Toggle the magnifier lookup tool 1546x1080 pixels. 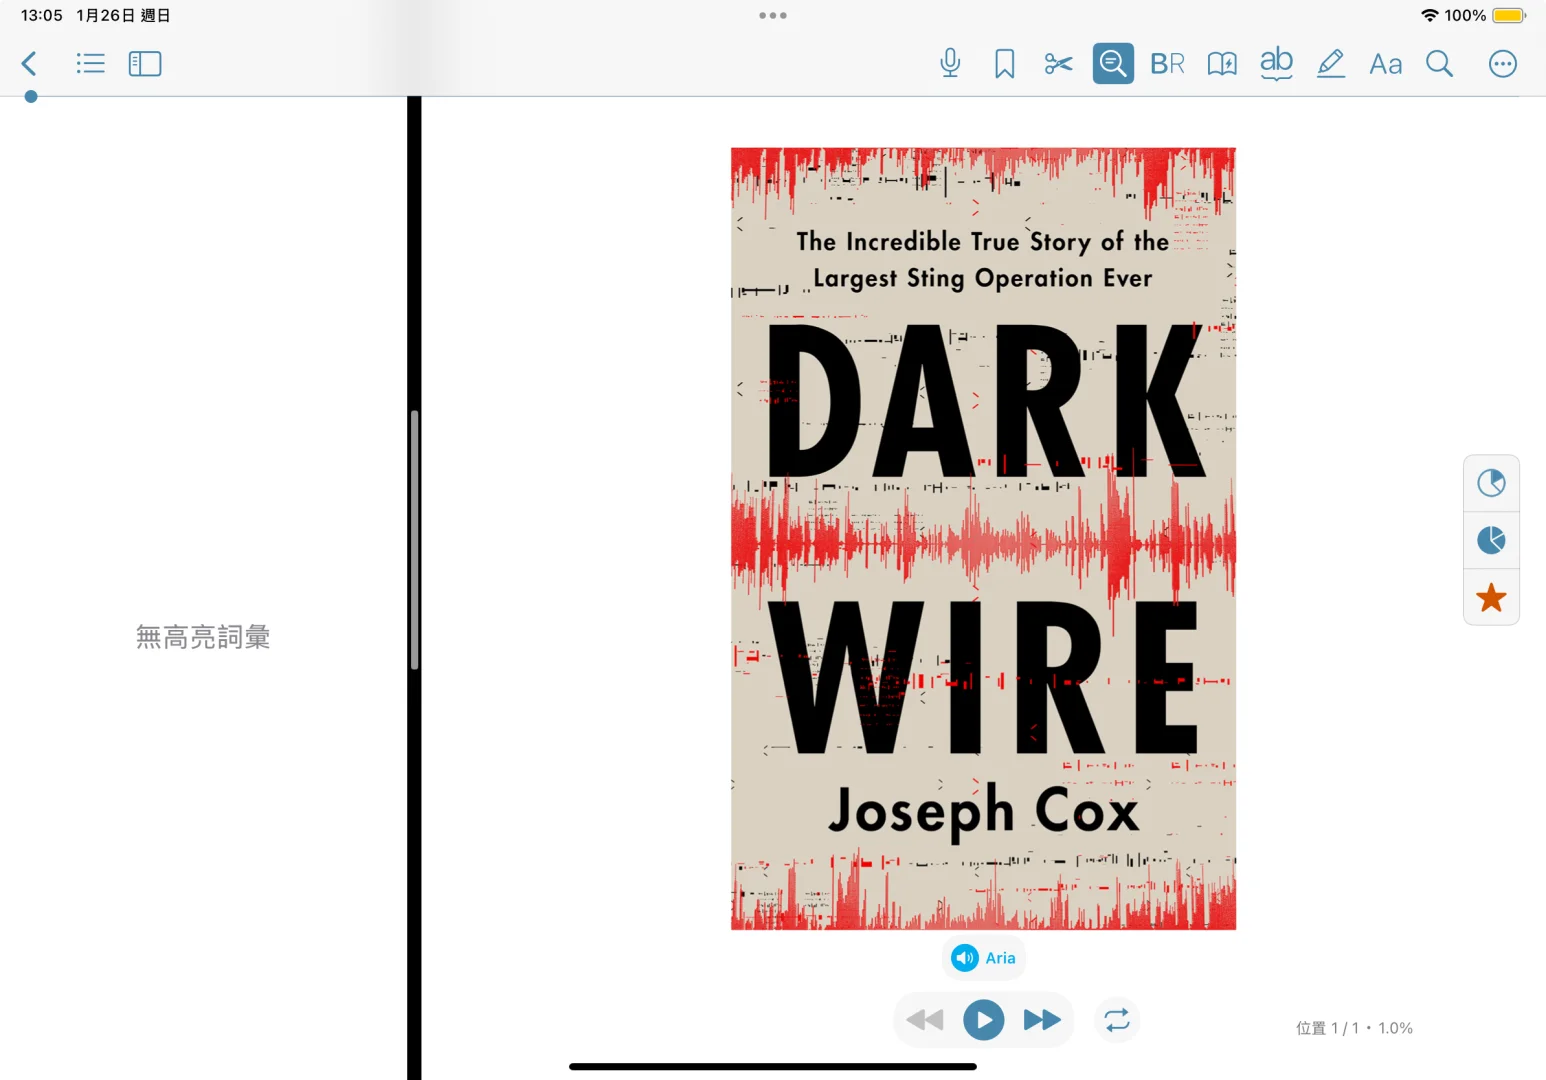[1113, 64]
